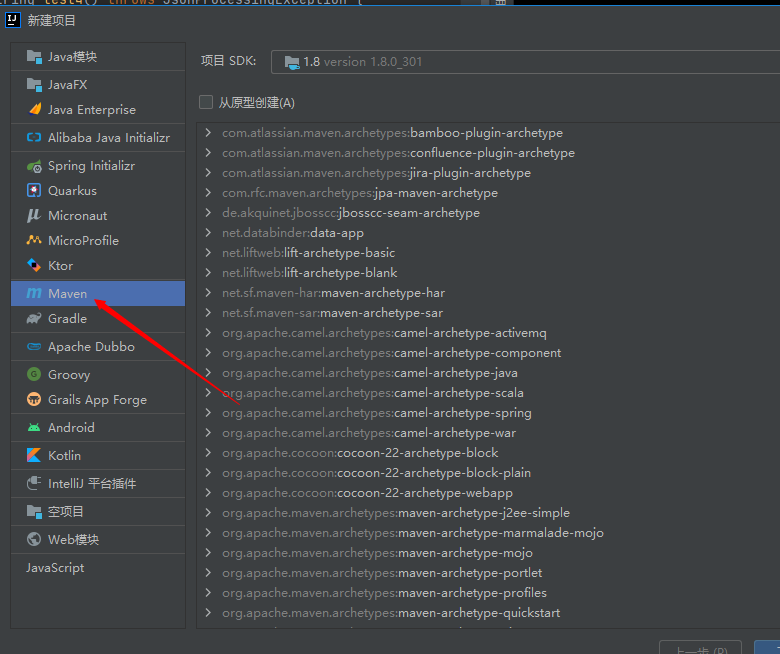Expand maven-archetype-quickstart node
The image size is (780, 654).
click(208, 613)
